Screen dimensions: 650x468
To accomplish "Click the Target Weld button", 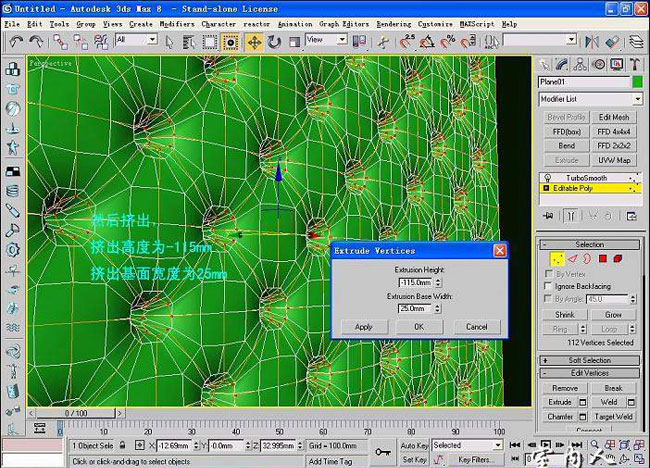I will click(613, 417).
